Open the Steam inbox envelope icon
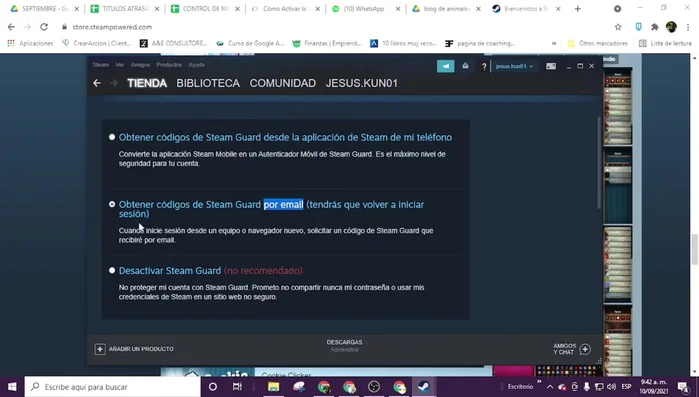 (x=465, y=66)
